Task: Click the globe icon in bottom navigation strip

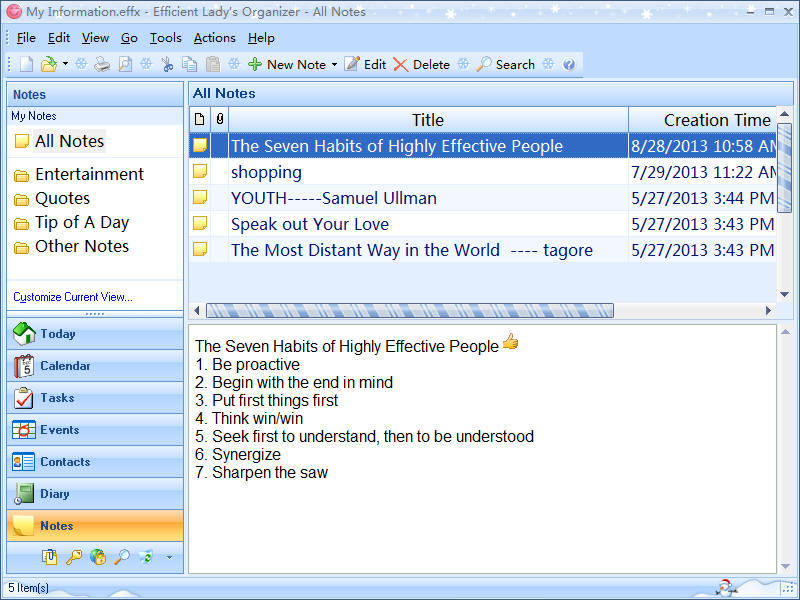Action: pyautogui.click(x=97, y=557)
